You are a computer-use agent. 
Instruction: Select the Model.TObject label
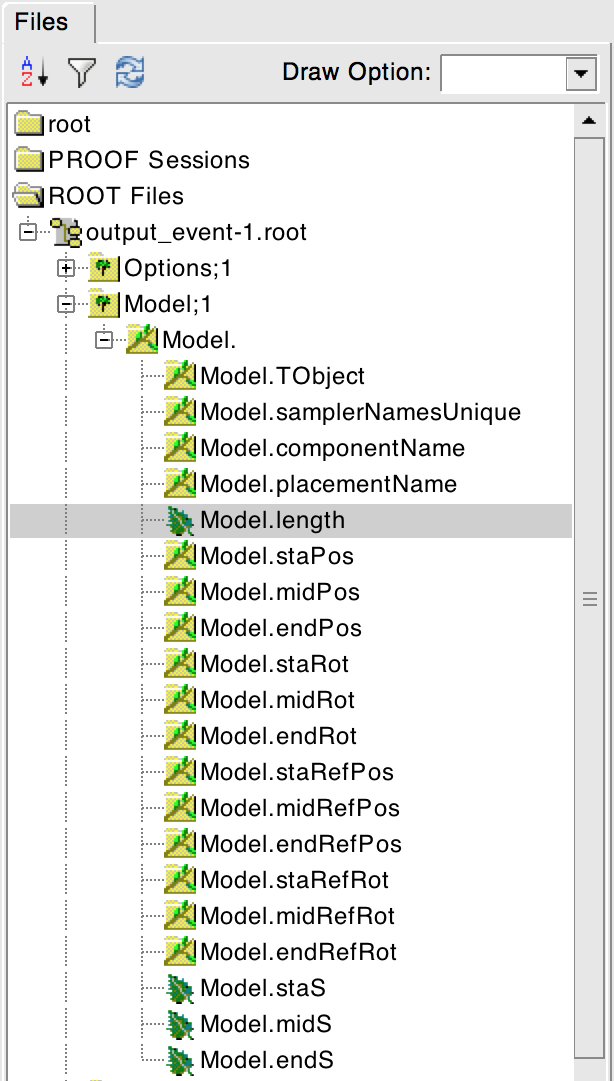pos(283,376)
